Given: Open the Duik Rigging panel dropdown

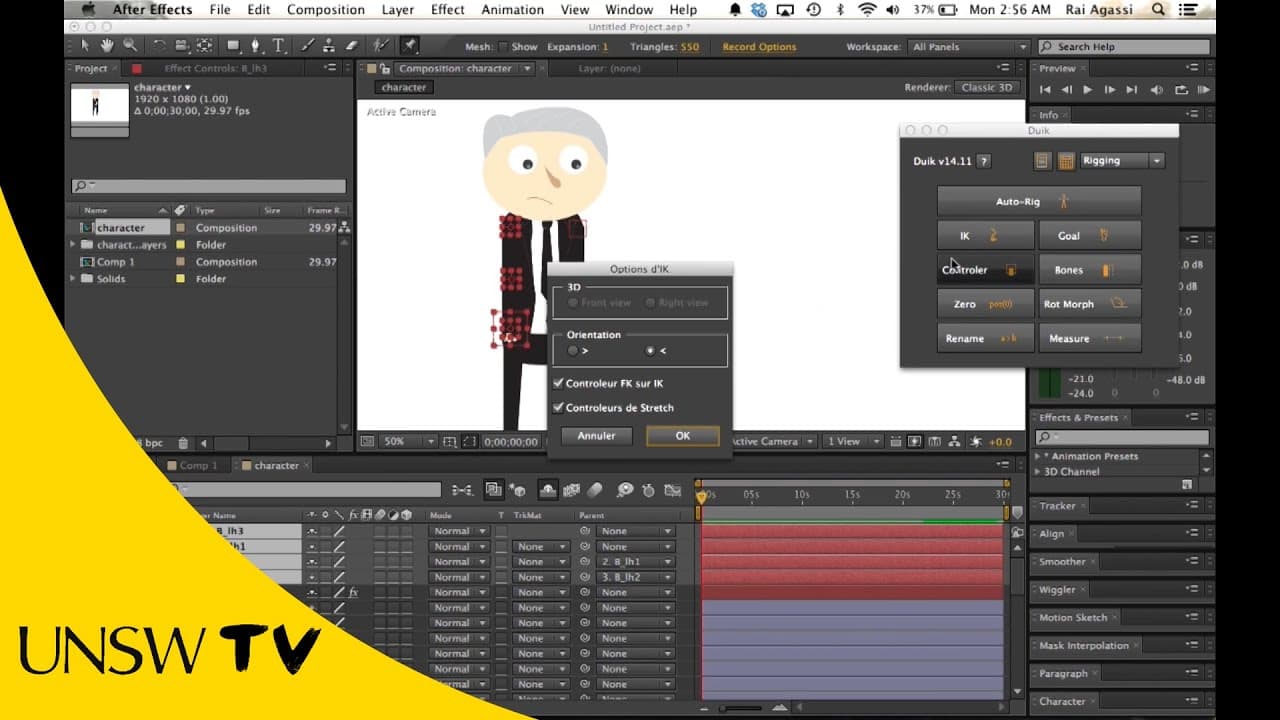Looking at the screenshot, I should click(1123, 161).
